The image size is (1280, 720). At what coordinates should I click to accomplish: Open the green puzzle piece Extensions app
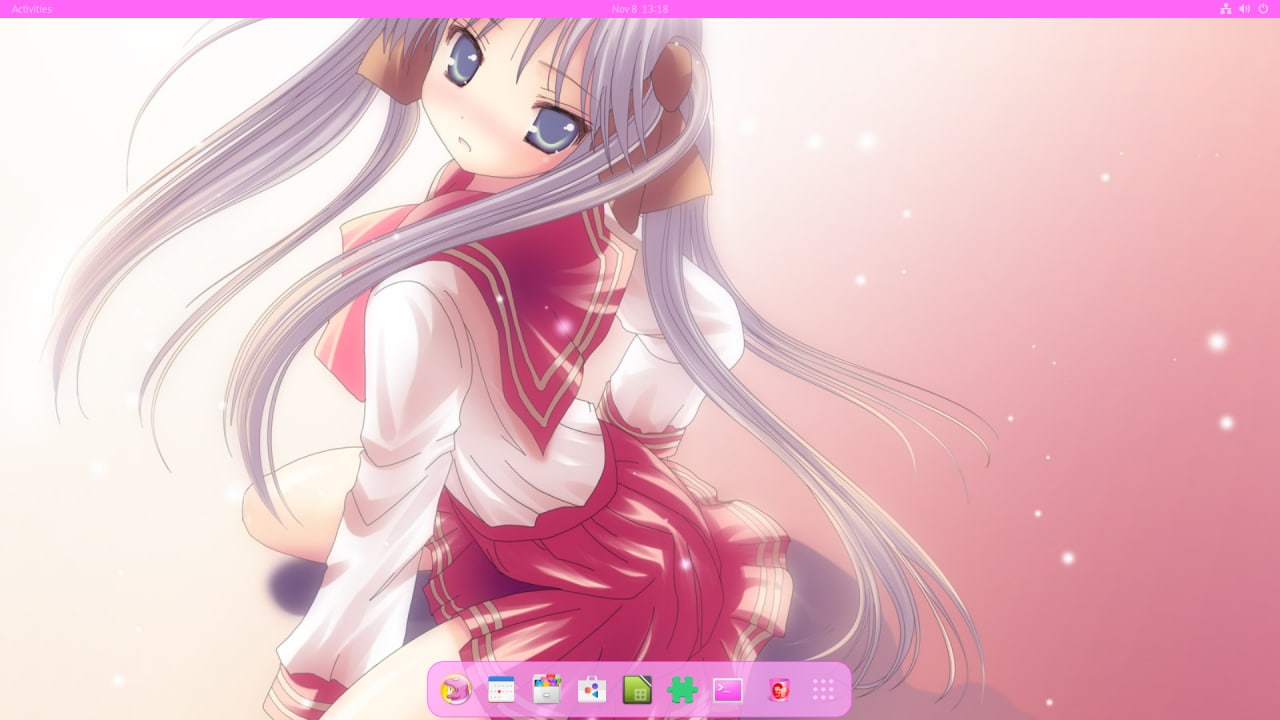682,689
